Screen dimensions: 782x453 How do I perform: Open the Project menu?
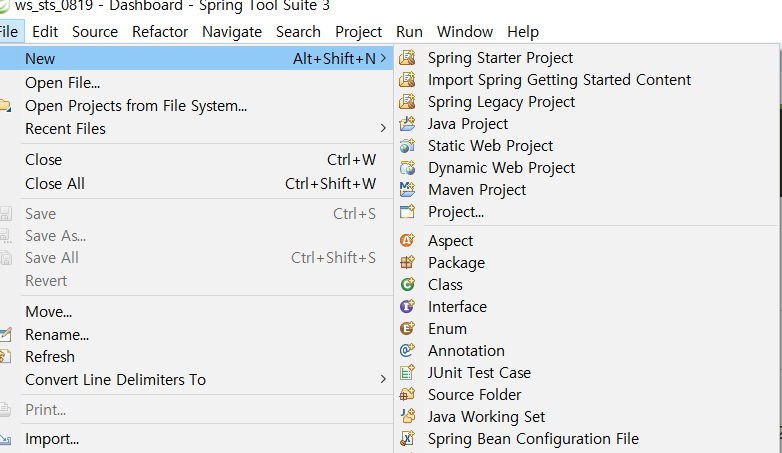(358, 32)
